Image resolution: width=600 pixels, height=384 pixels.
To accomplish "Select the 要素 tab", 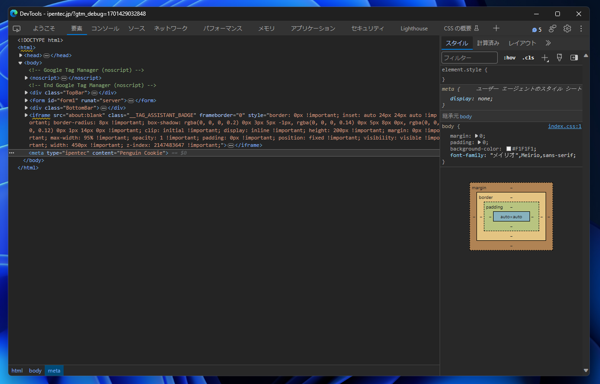I will (77, 29).
